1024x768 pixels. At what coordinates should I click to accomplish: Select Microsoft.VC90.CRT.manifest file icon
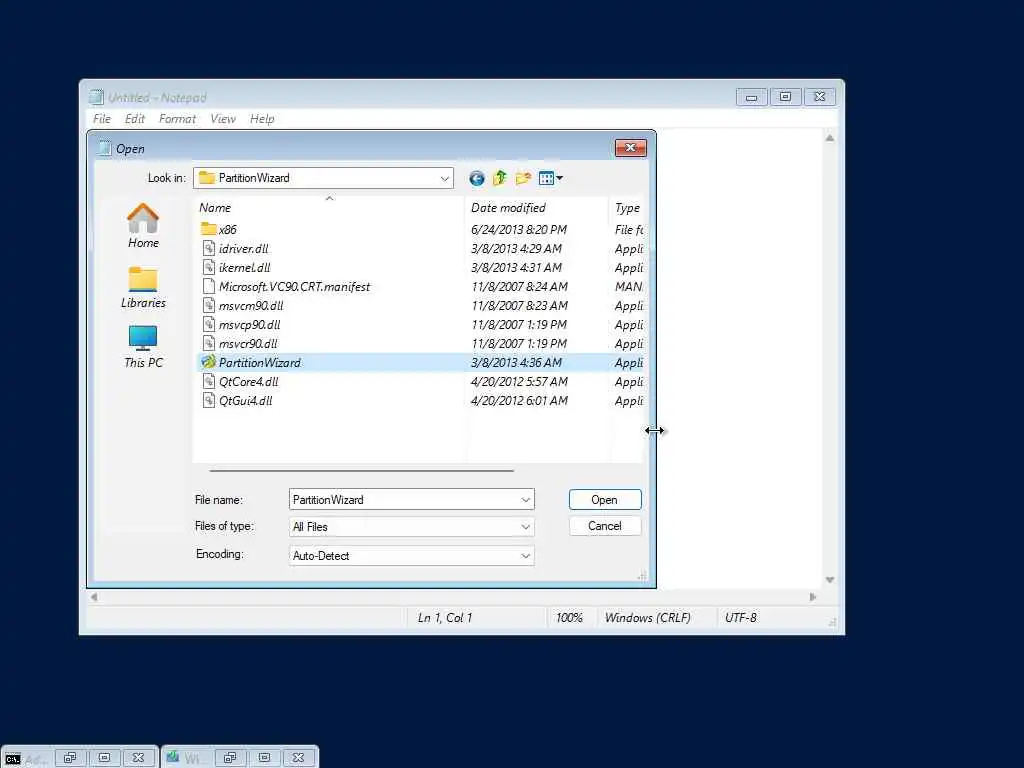(x=209, y=286)
